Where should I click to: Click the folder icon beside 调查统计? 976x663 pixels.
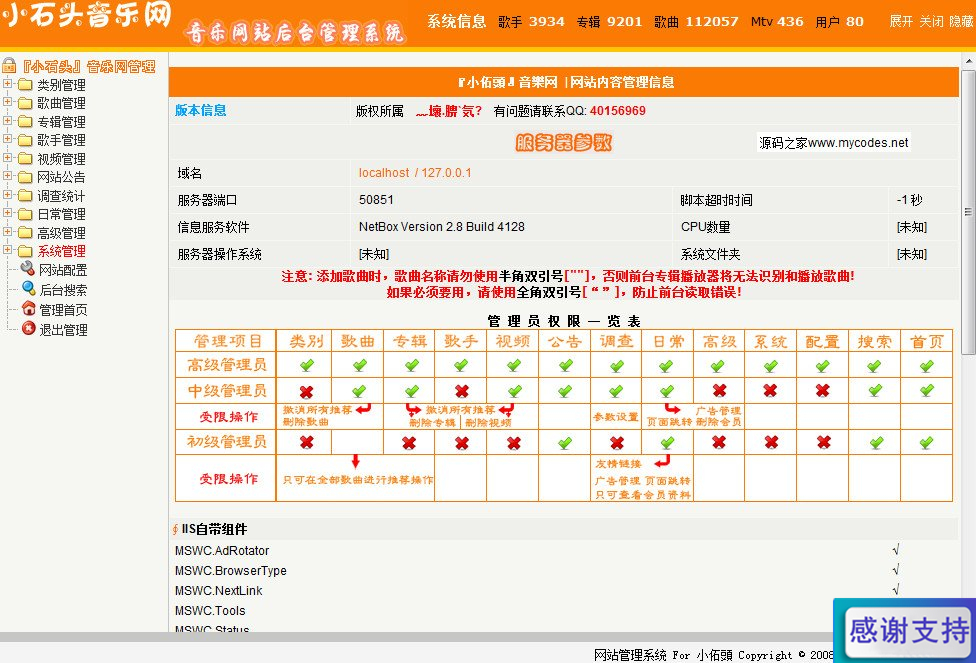tap(25, 195)
